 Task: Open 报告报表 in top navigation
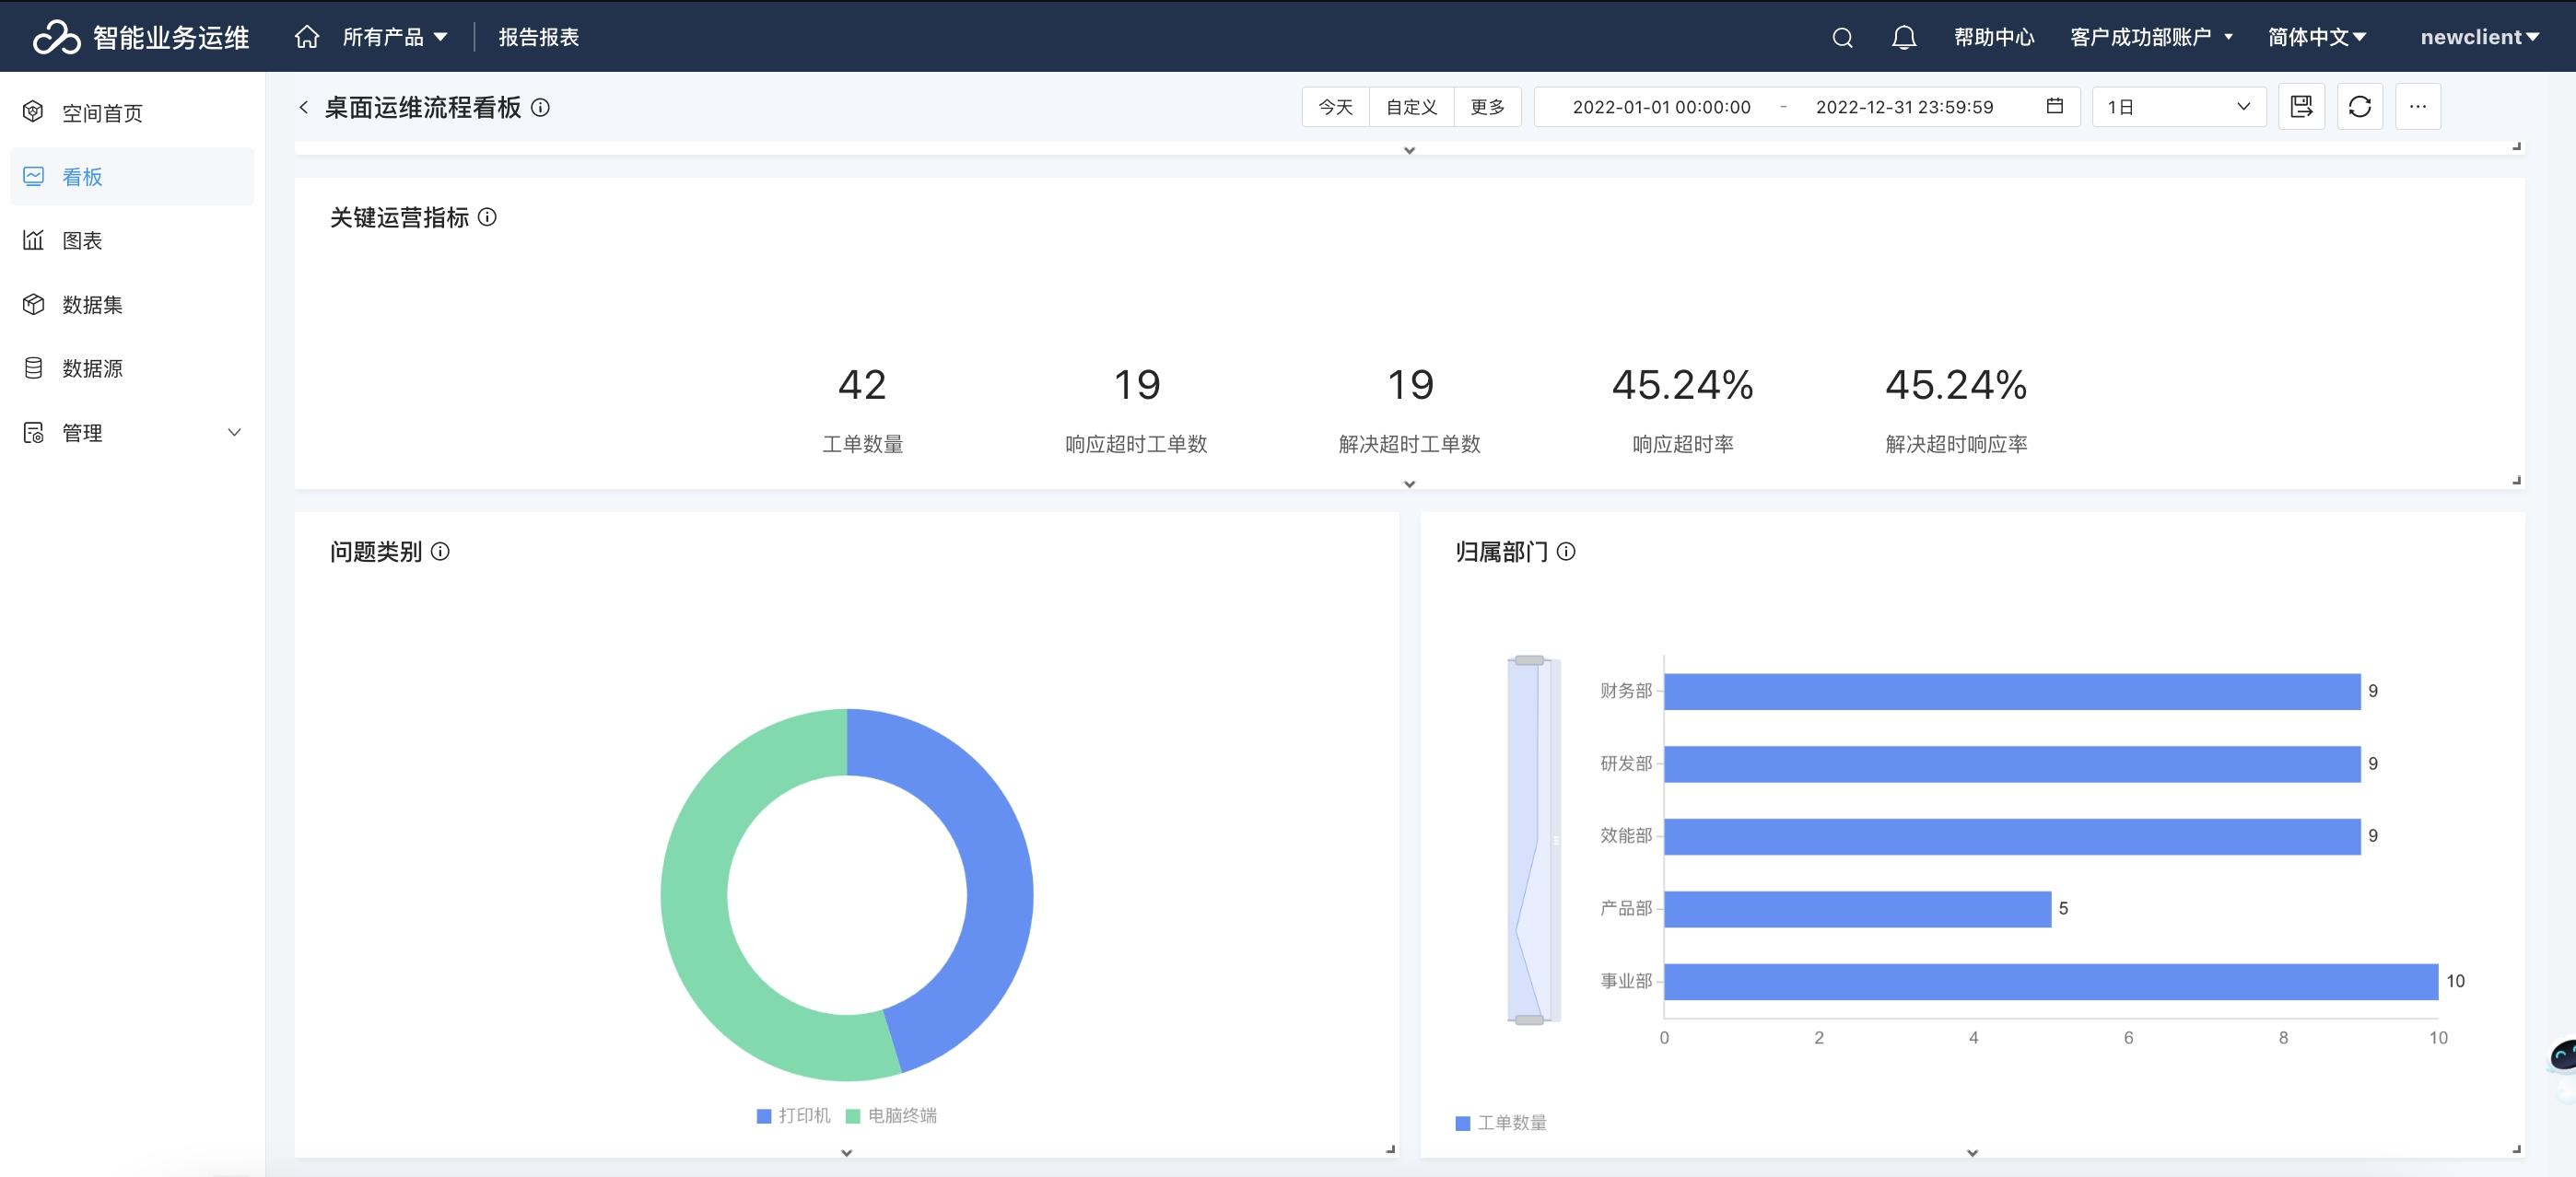(x=539, y=37)
